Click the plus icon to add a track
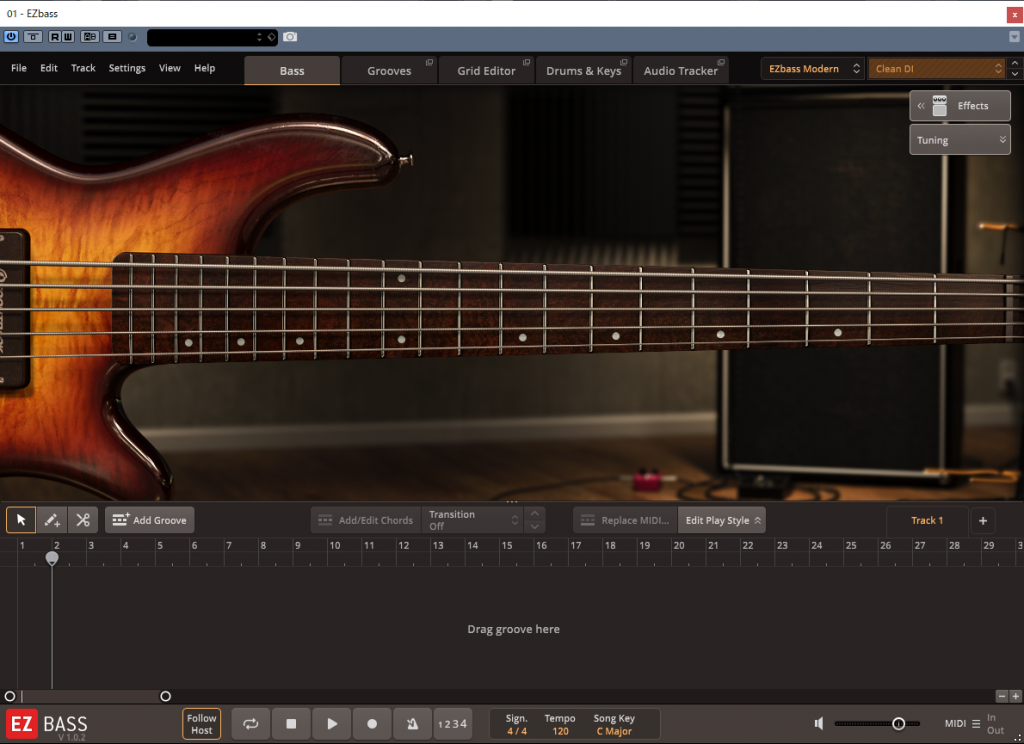This screenshot has width=1024, height=744. (982, 520)
